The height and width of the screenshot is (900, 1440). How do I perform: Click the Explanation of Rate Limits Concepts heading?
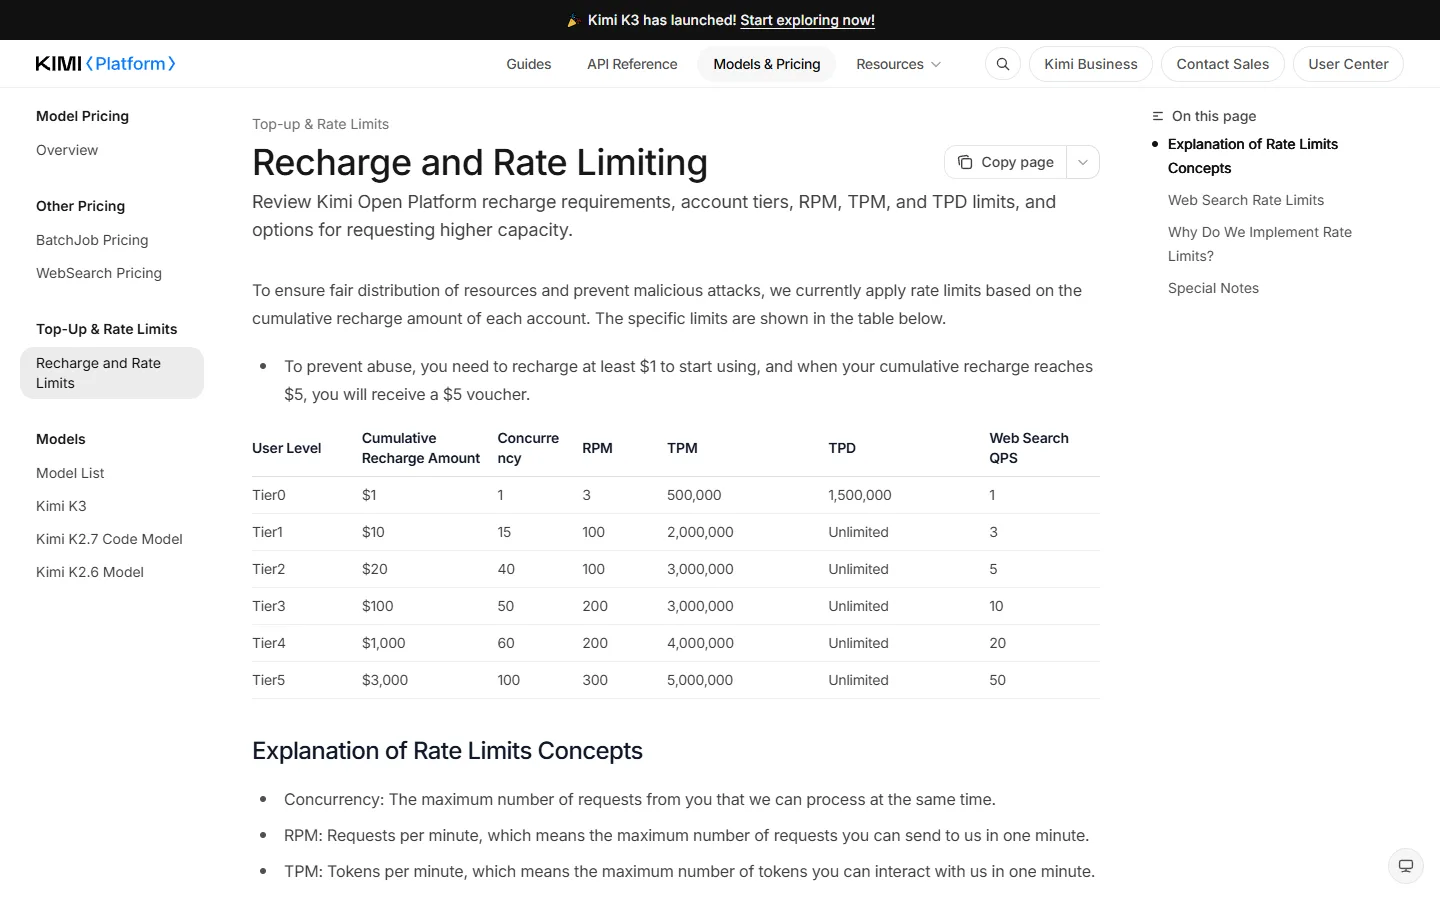447,751
